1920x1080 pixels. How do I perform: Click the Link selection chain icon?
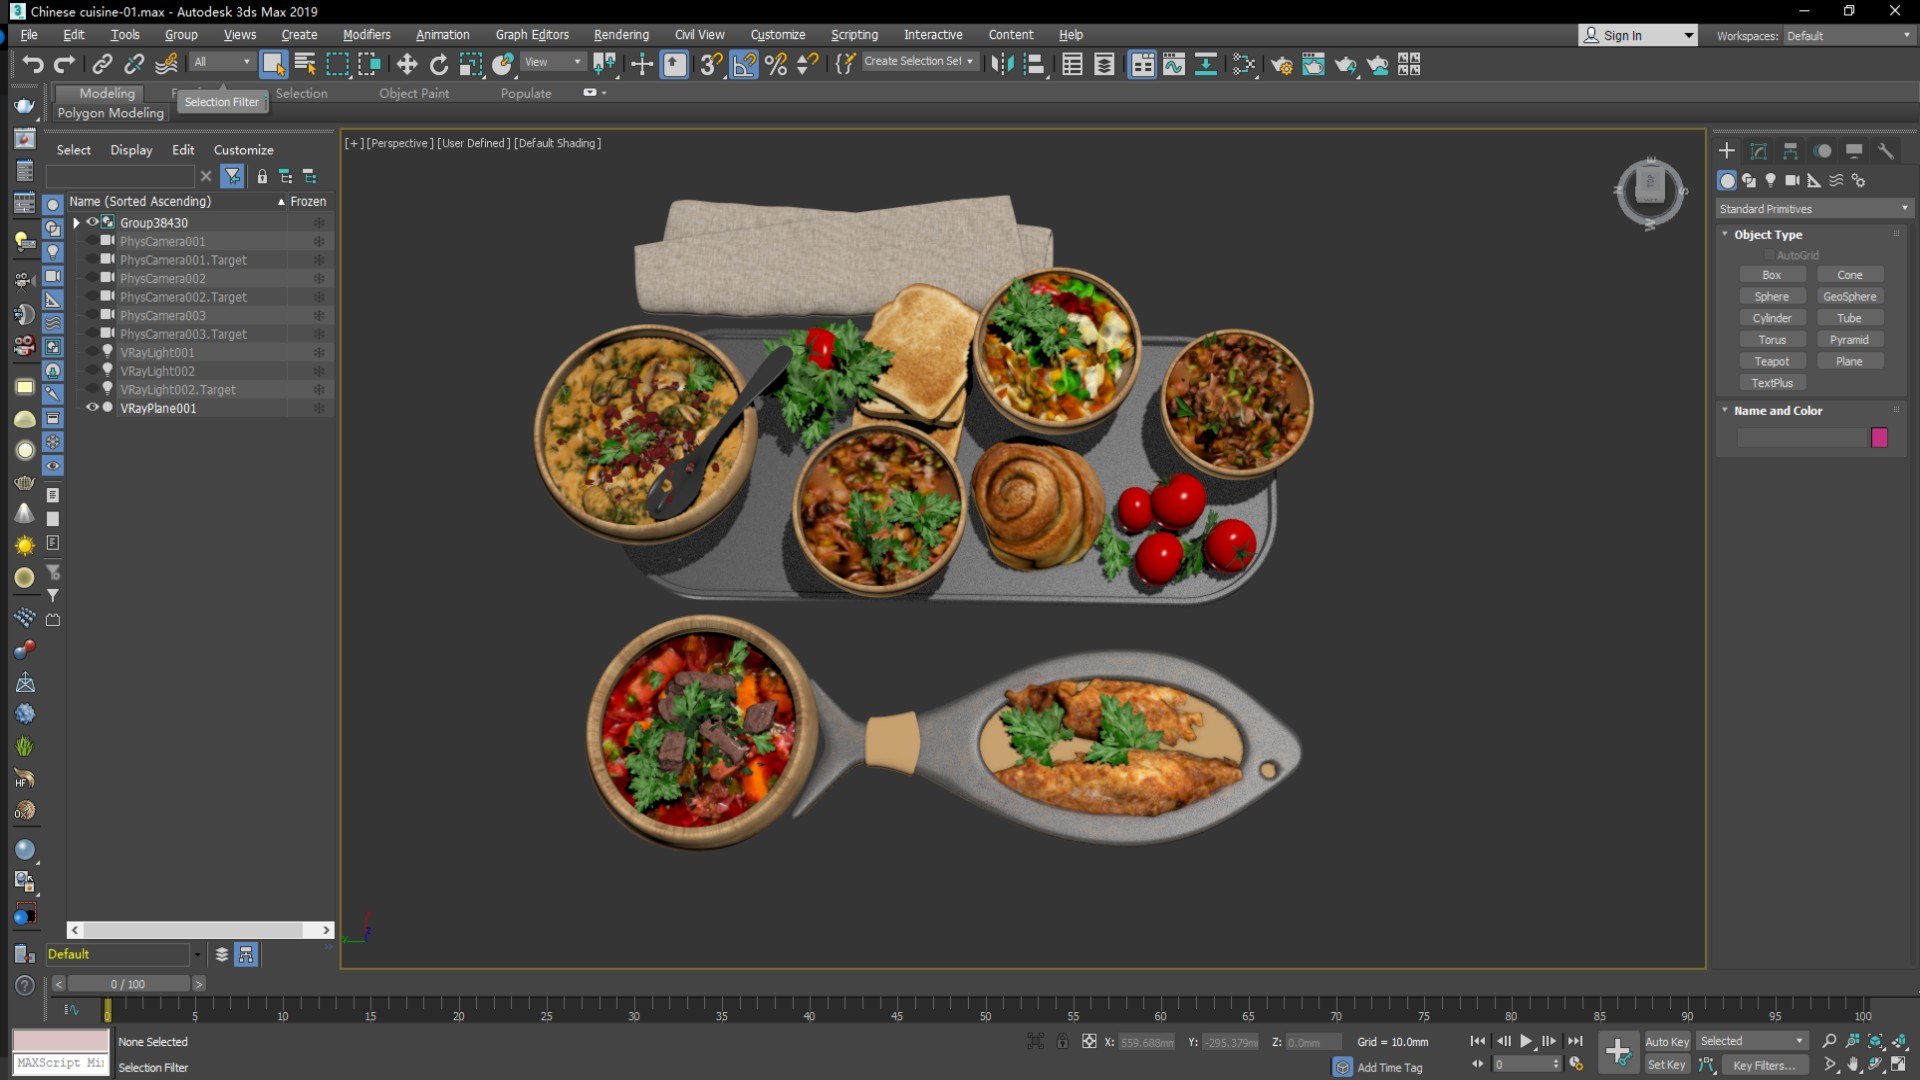[x=102, y=64]
